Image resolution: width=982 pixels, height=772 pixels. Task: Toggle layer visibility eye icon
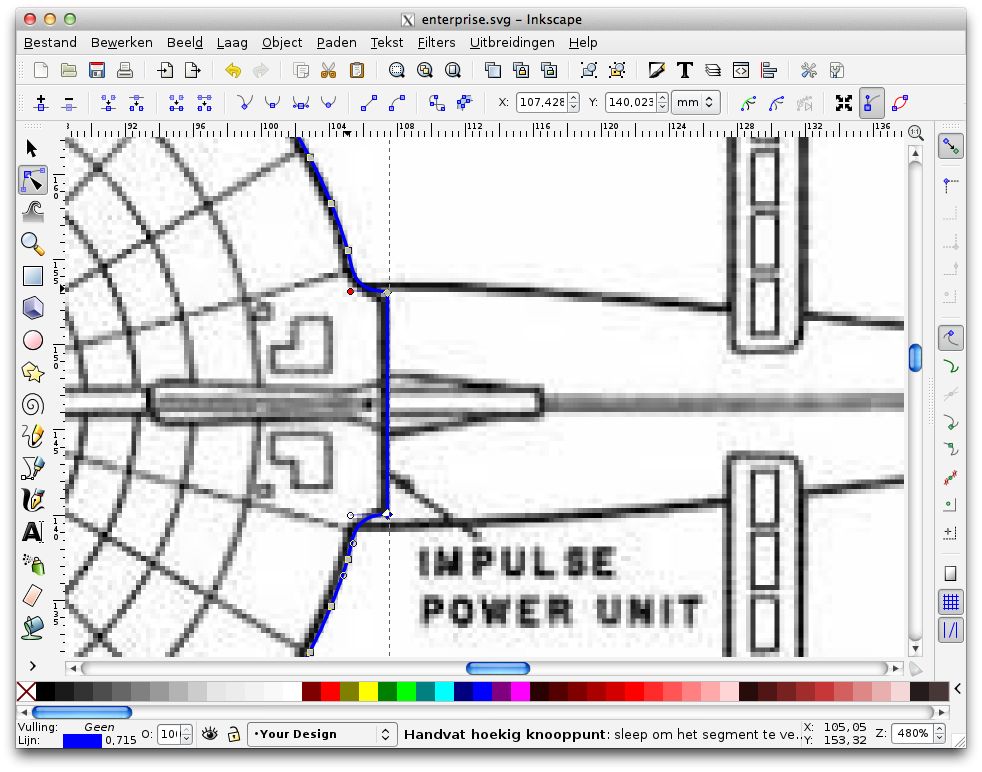[210, 733]
